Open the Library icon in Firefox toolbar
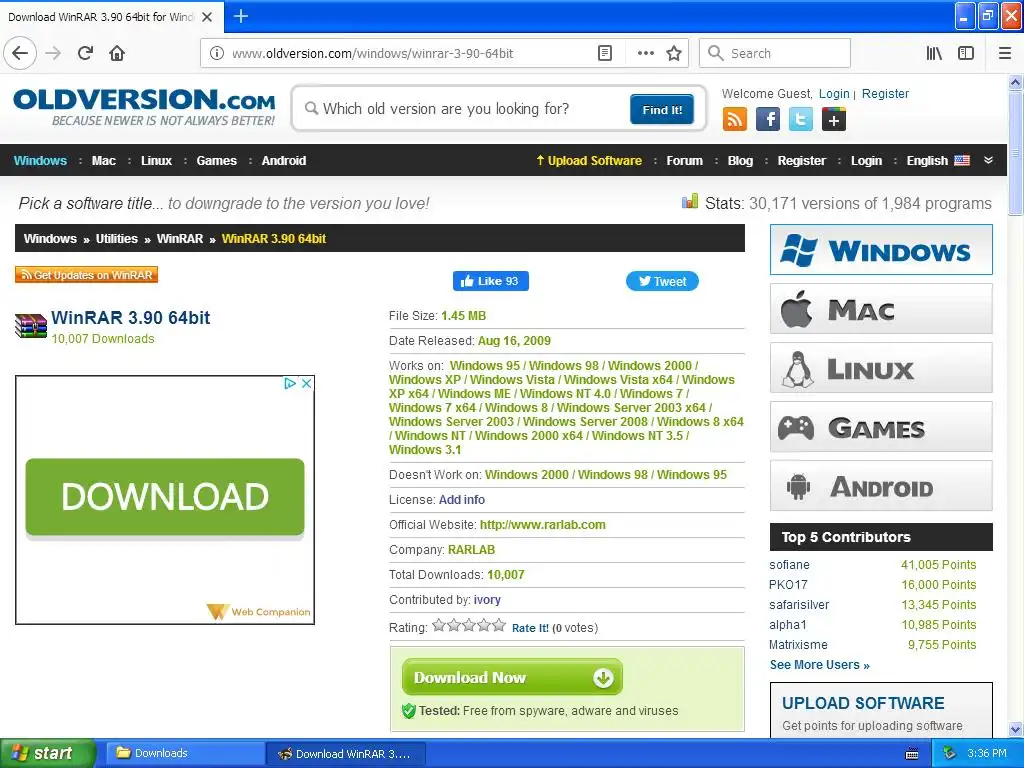This screenshot has height=768, width=1024. [x=934, y=53]
